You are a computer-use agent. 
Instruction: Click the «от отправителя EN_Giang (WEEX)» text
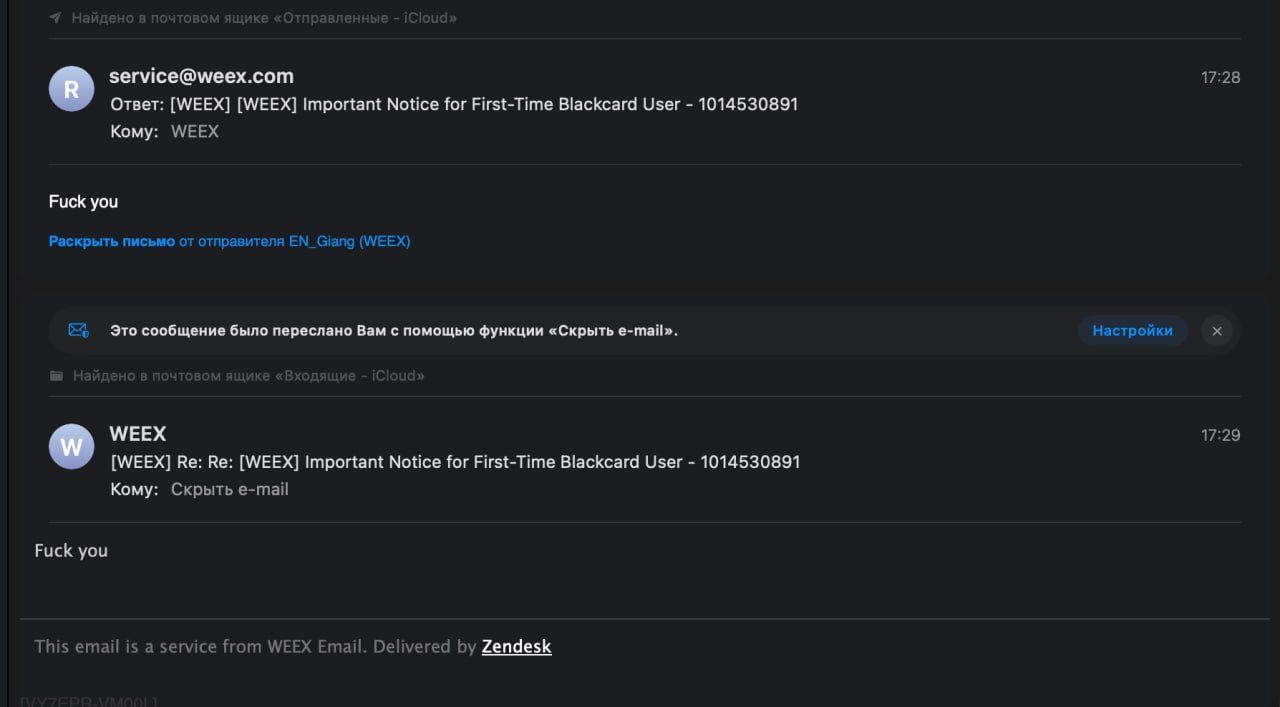[294, 241]
